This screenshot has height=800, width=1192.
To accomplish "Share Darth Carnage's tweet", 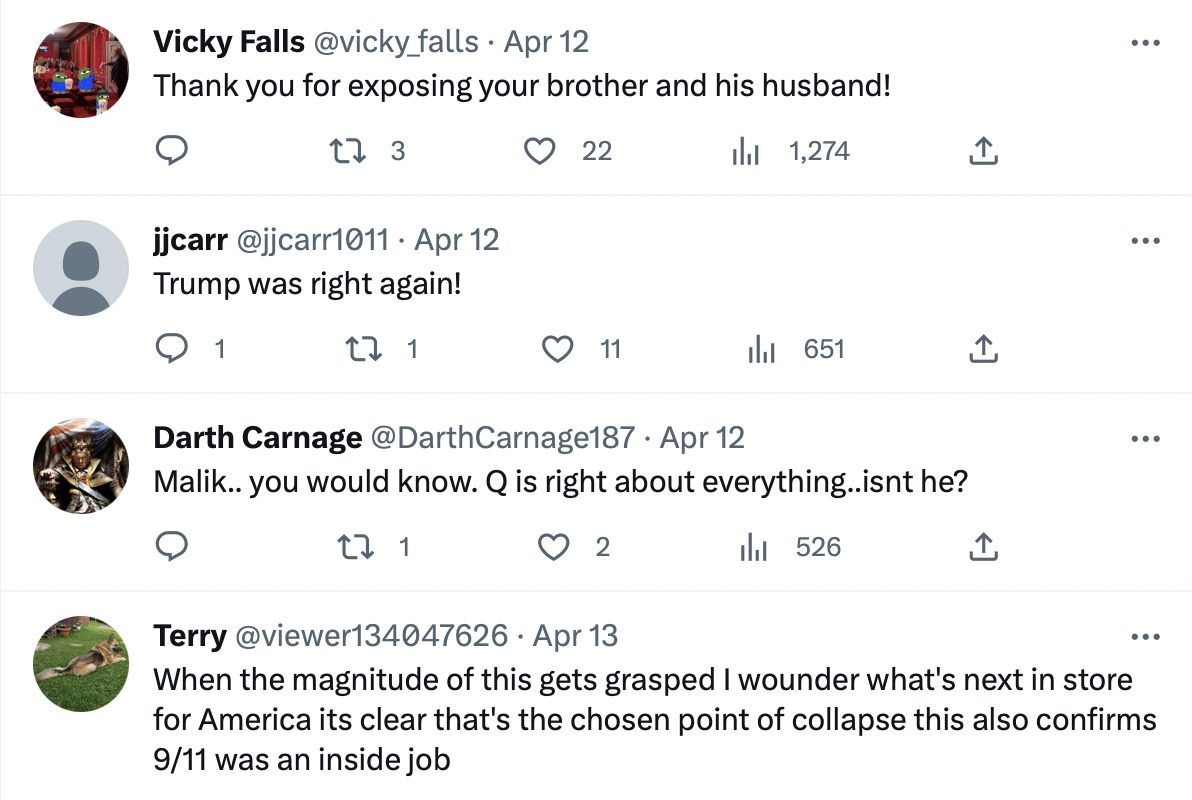I will pos(983,547).
